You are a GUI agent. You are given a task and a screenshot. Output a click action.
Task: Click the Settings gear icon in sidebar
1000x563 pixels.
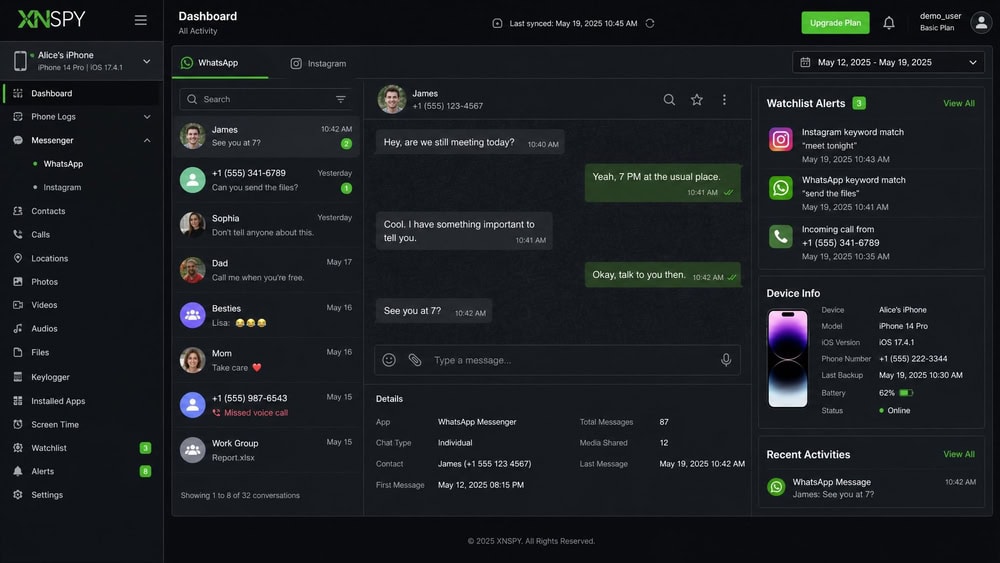pos(18,495)
